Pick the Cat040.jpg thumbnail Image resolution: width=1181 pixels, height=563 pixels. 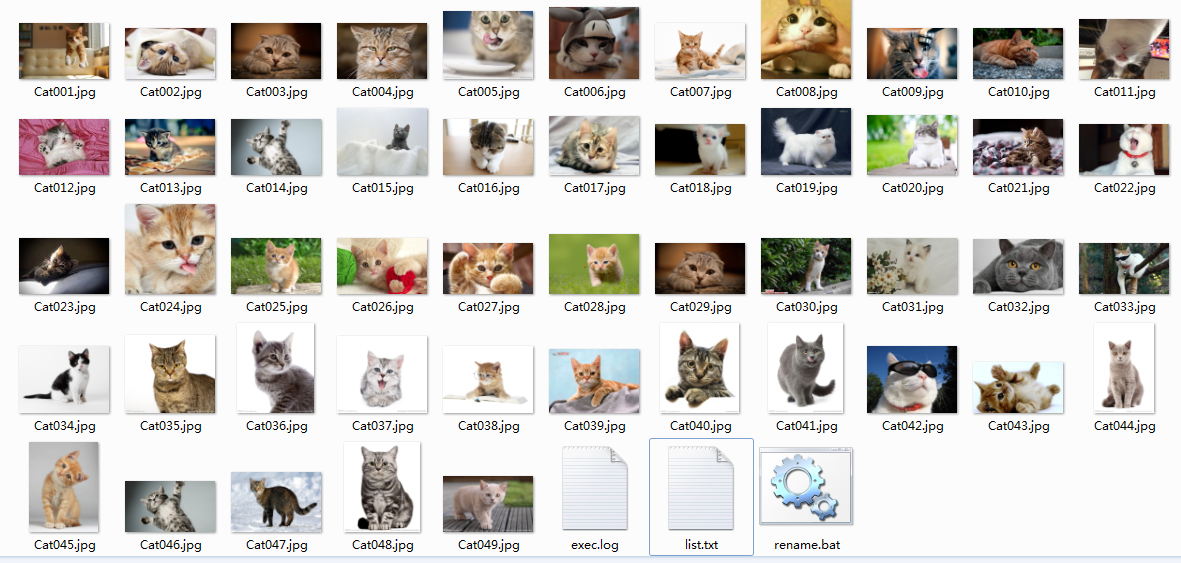pos(700,368)
